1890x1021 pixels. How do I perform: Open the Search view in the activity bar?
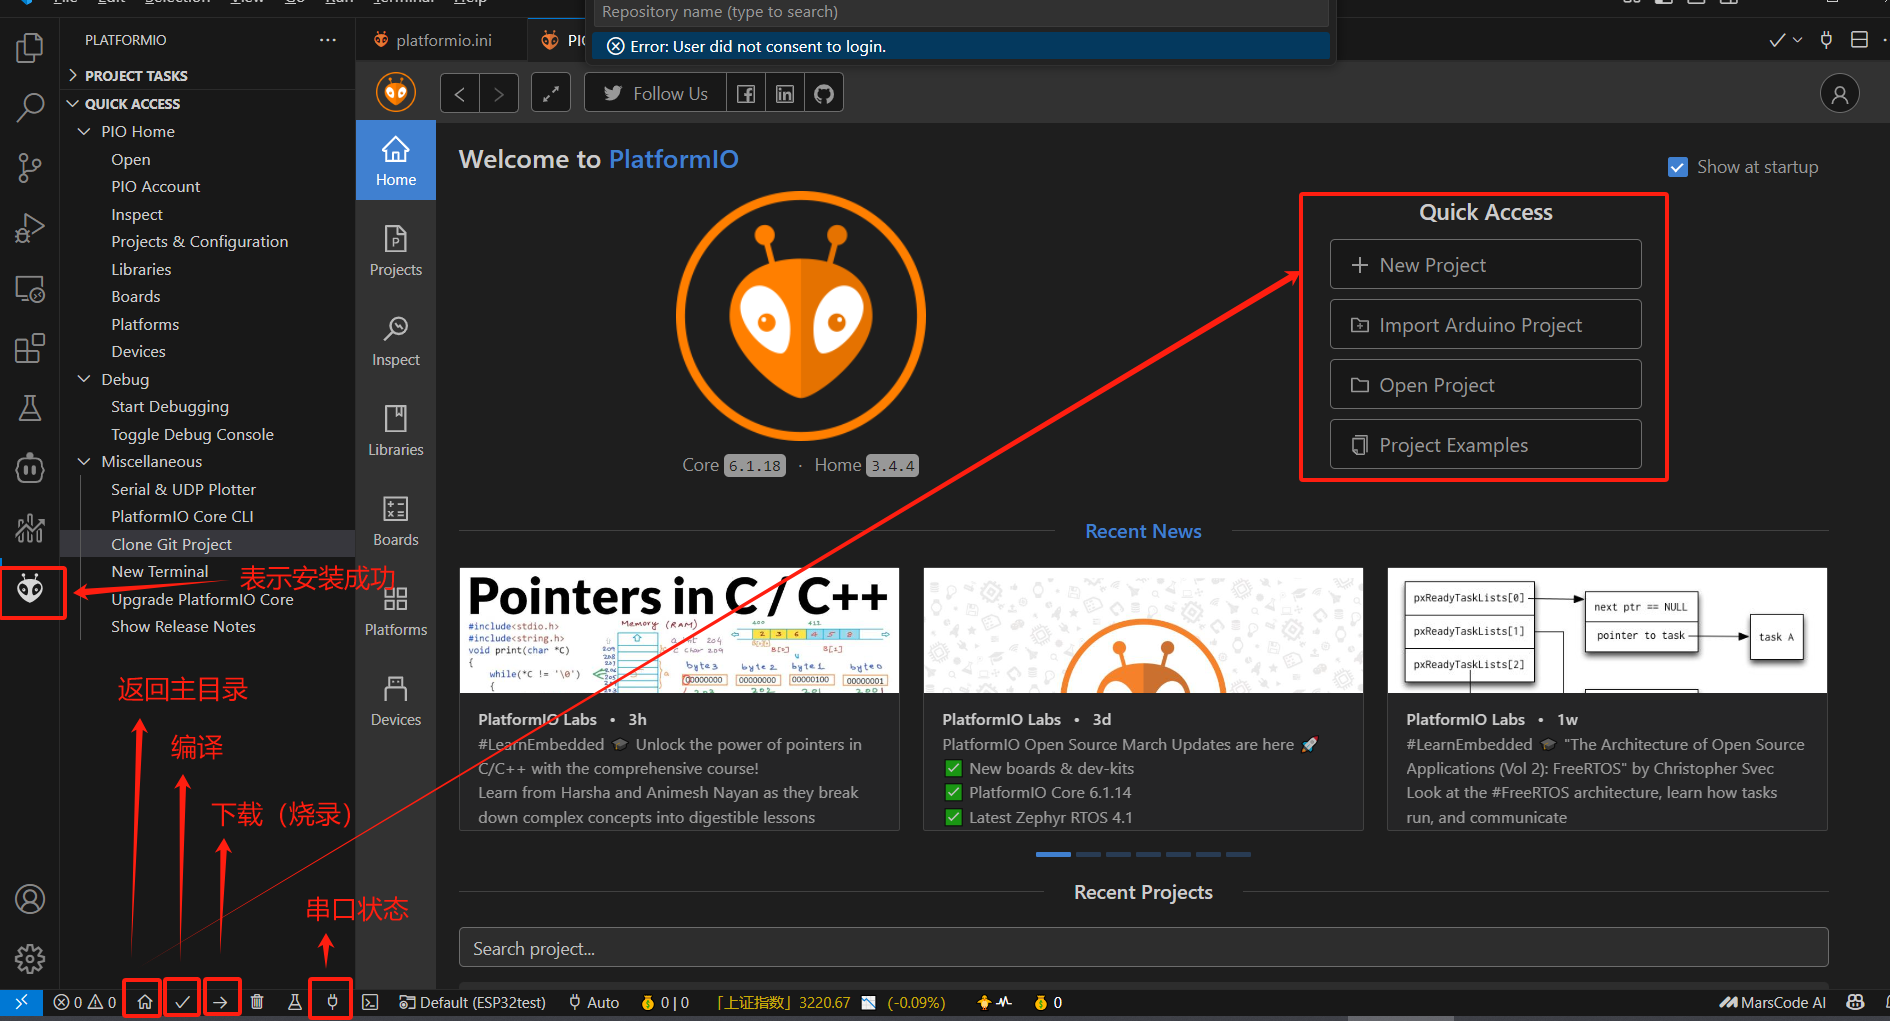tap(30, 107)
